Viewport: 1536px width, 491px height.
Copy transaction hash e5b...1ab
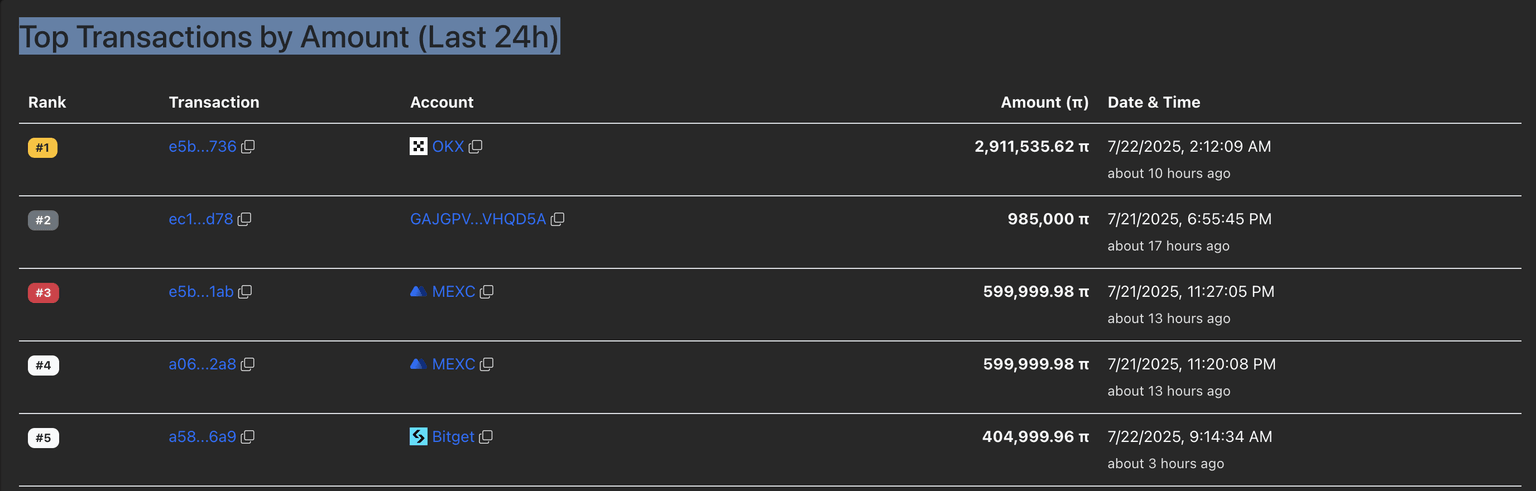tap(245, 292)
